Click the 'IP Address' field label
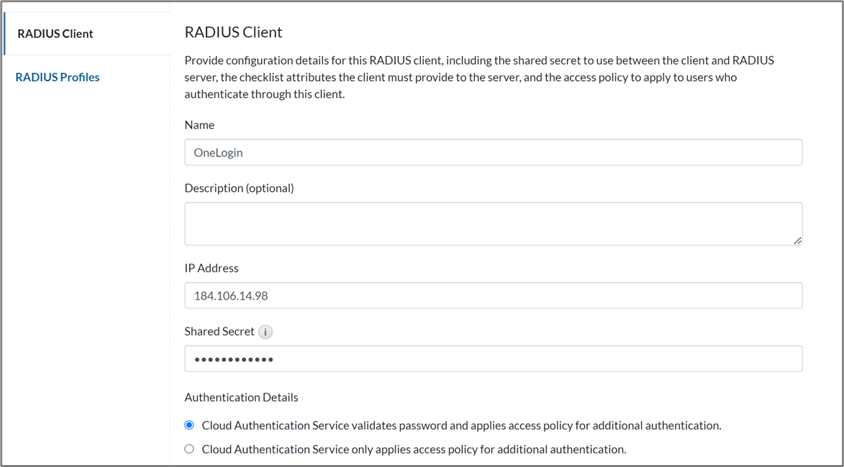The image size is (844, 467). 212,268
